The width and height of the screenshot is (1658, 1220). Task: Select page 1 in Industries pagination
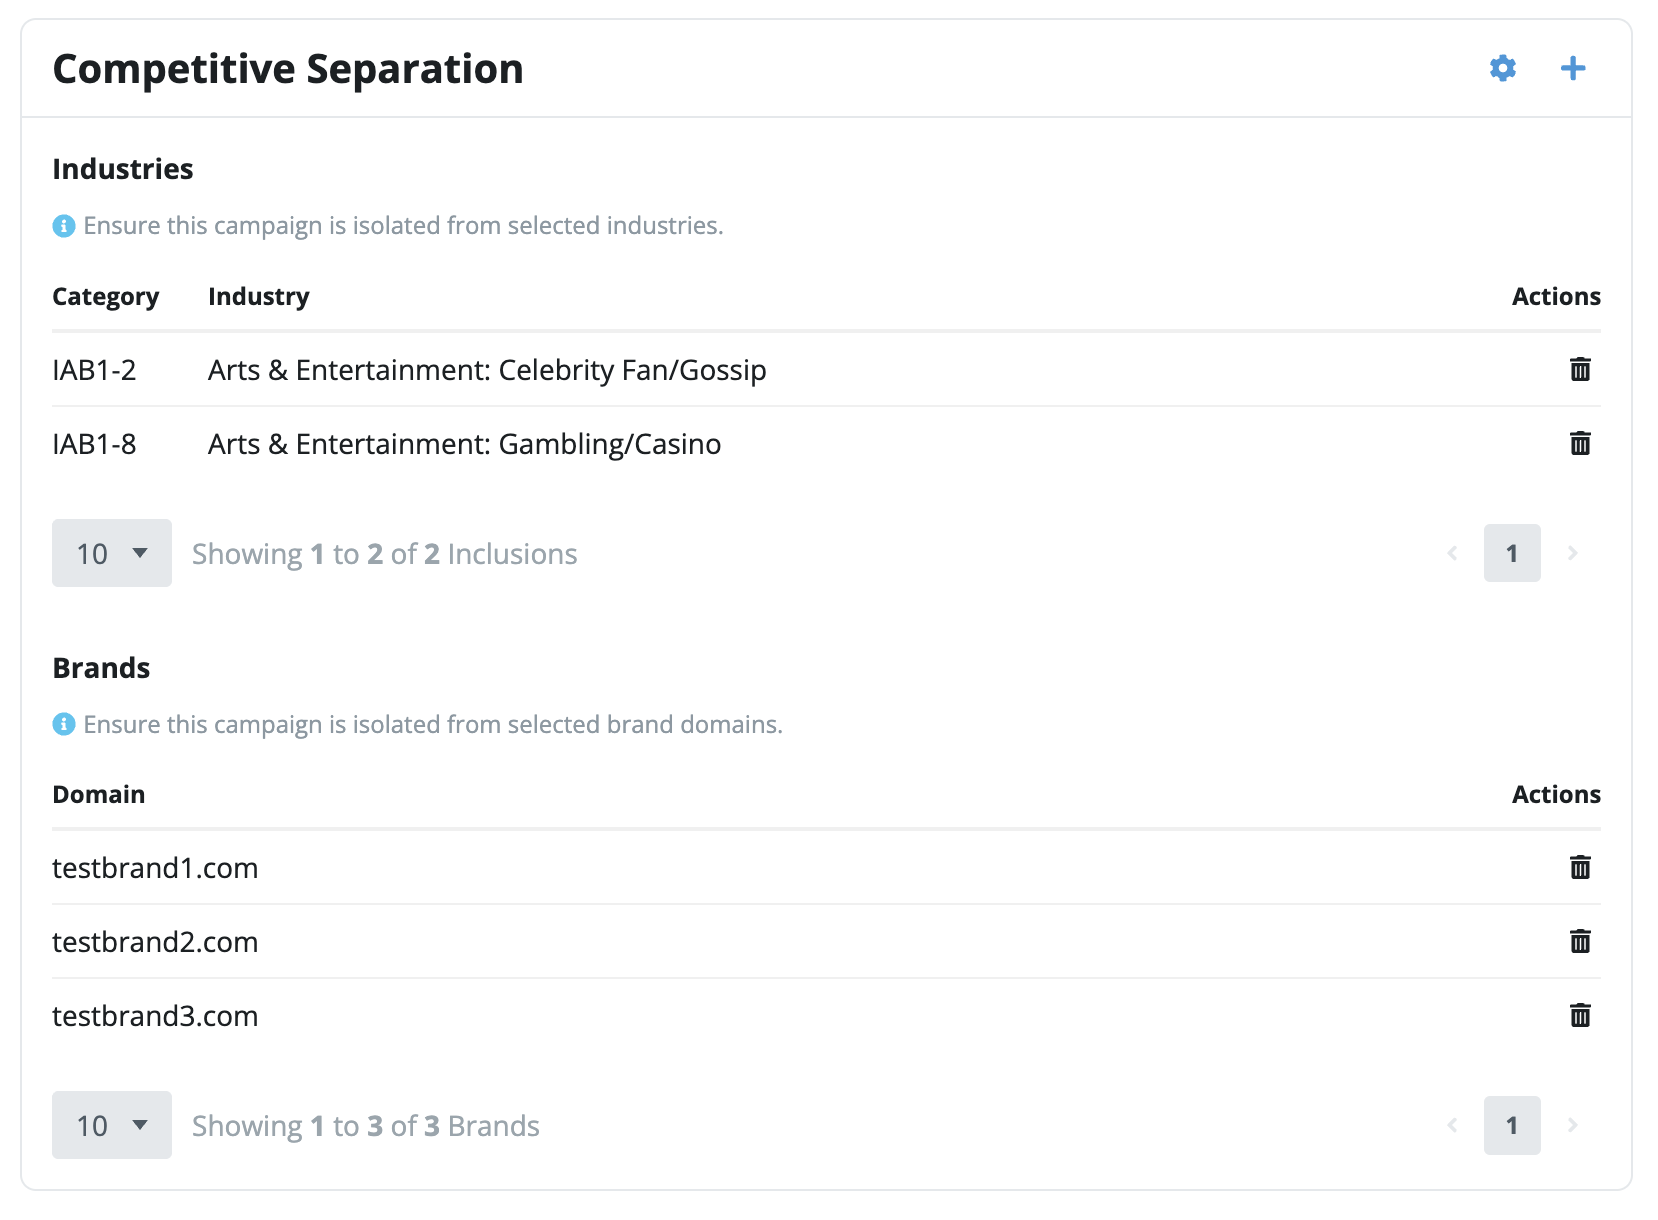1512,553
